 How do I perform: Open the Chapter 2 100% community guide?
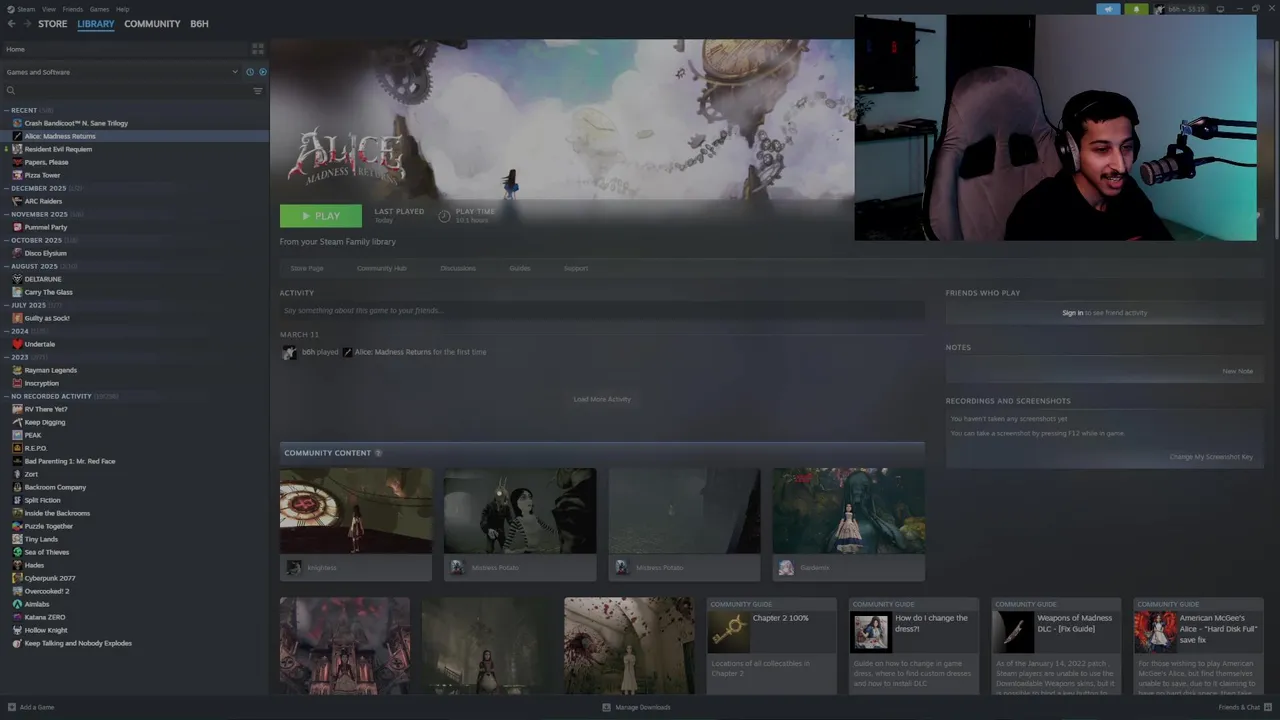coord(771,646)
